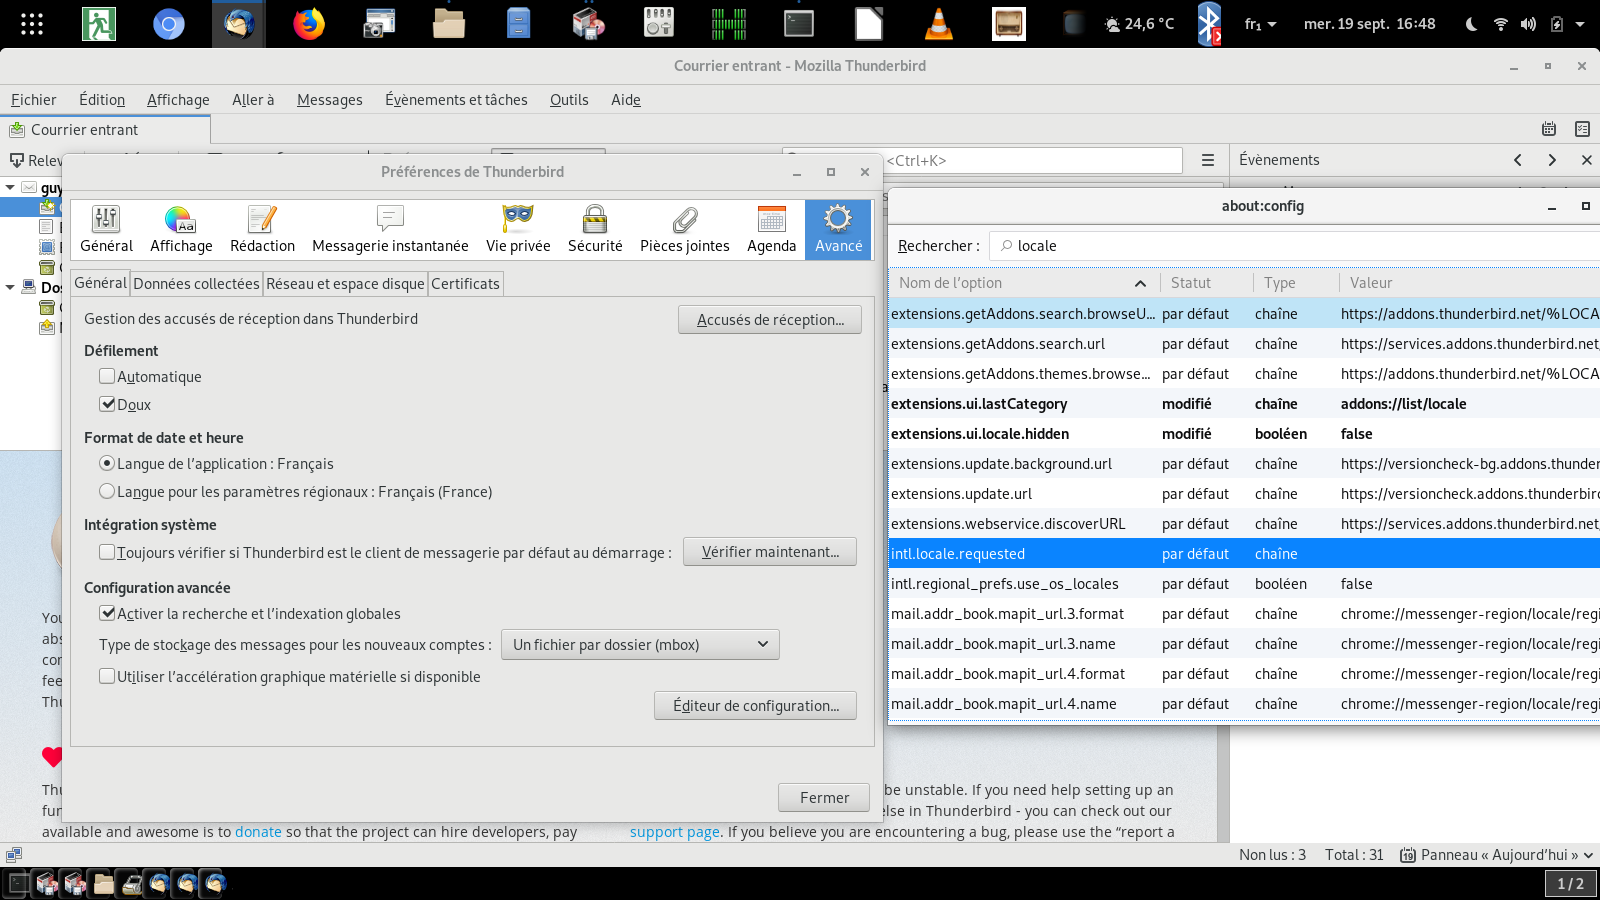Open Panneau « Aujourd'hui » dropdown arrow
The width and height of the screenshot is (1600, 900).
click(x=1588, y=855)
